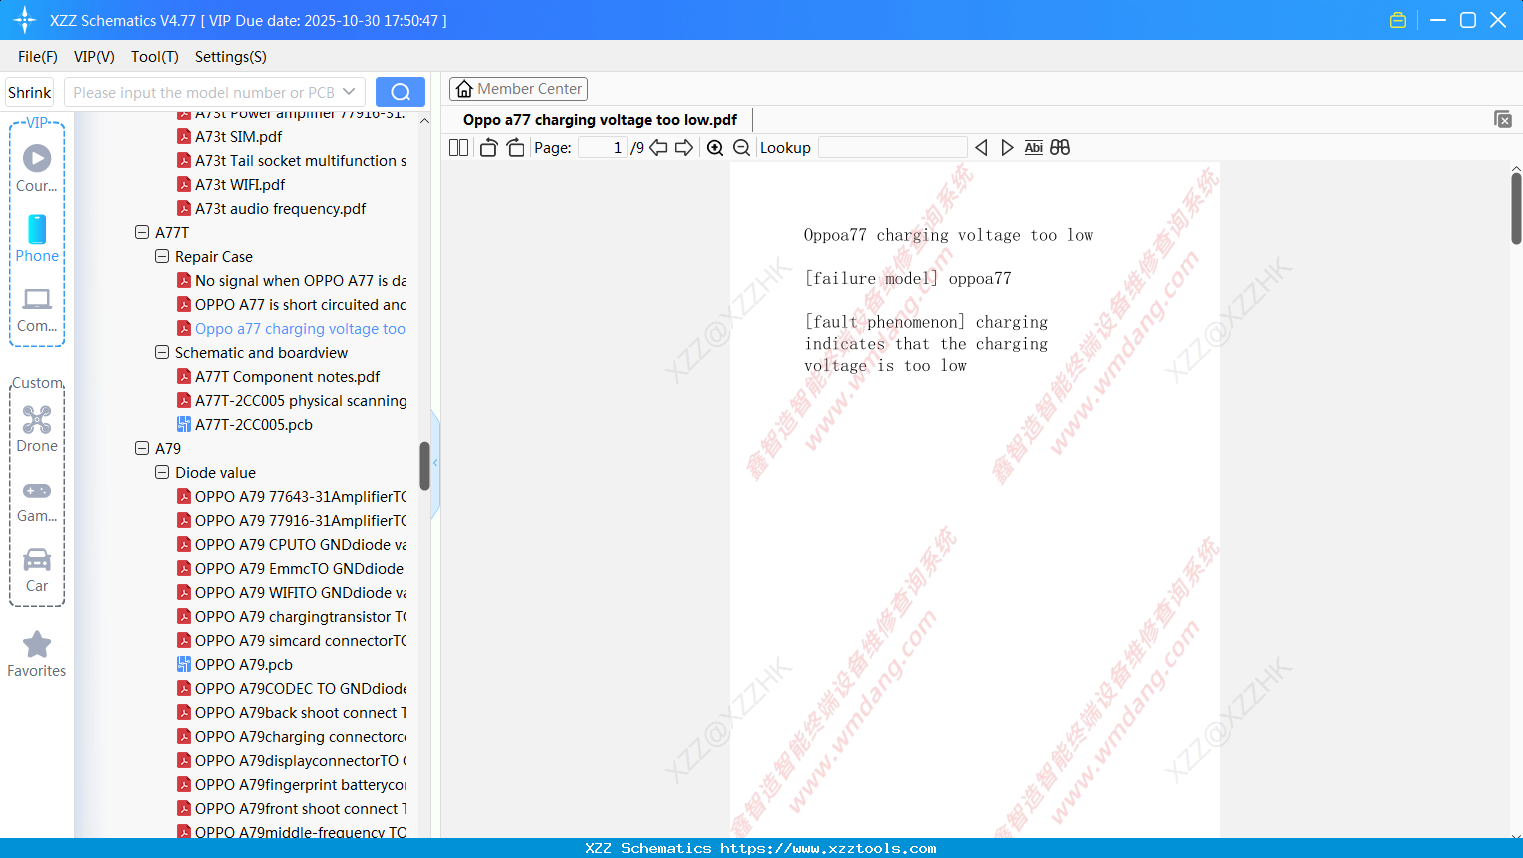1523x858 pixels.
Task: Click the XZZ Schematics logo icon
Action: click(25, 20)
